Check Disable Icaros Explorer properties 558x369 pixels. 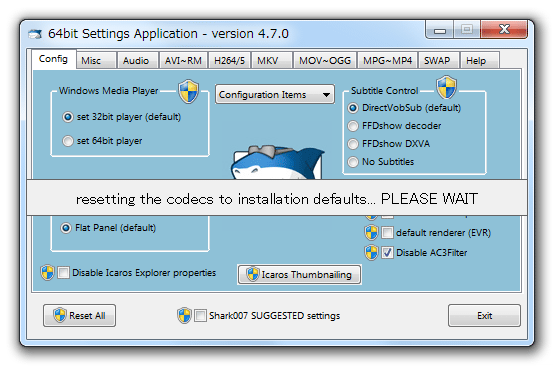click(63, 273)
